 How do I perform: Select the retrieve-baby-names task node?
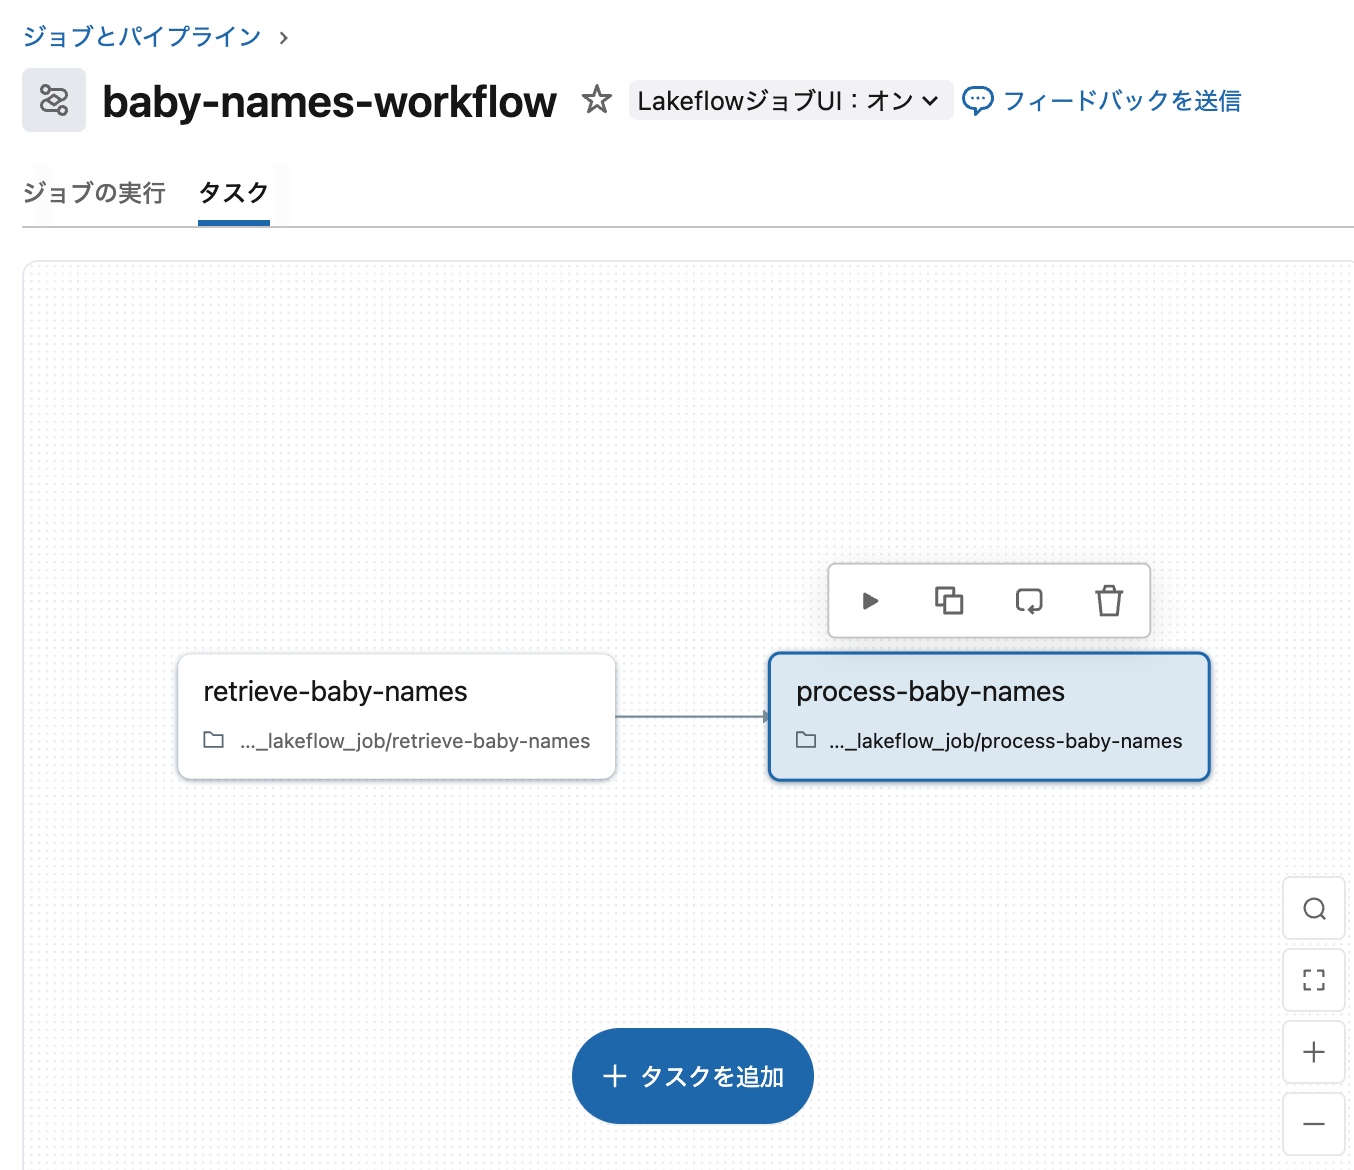pyautogui.click(x=397, y=716)
